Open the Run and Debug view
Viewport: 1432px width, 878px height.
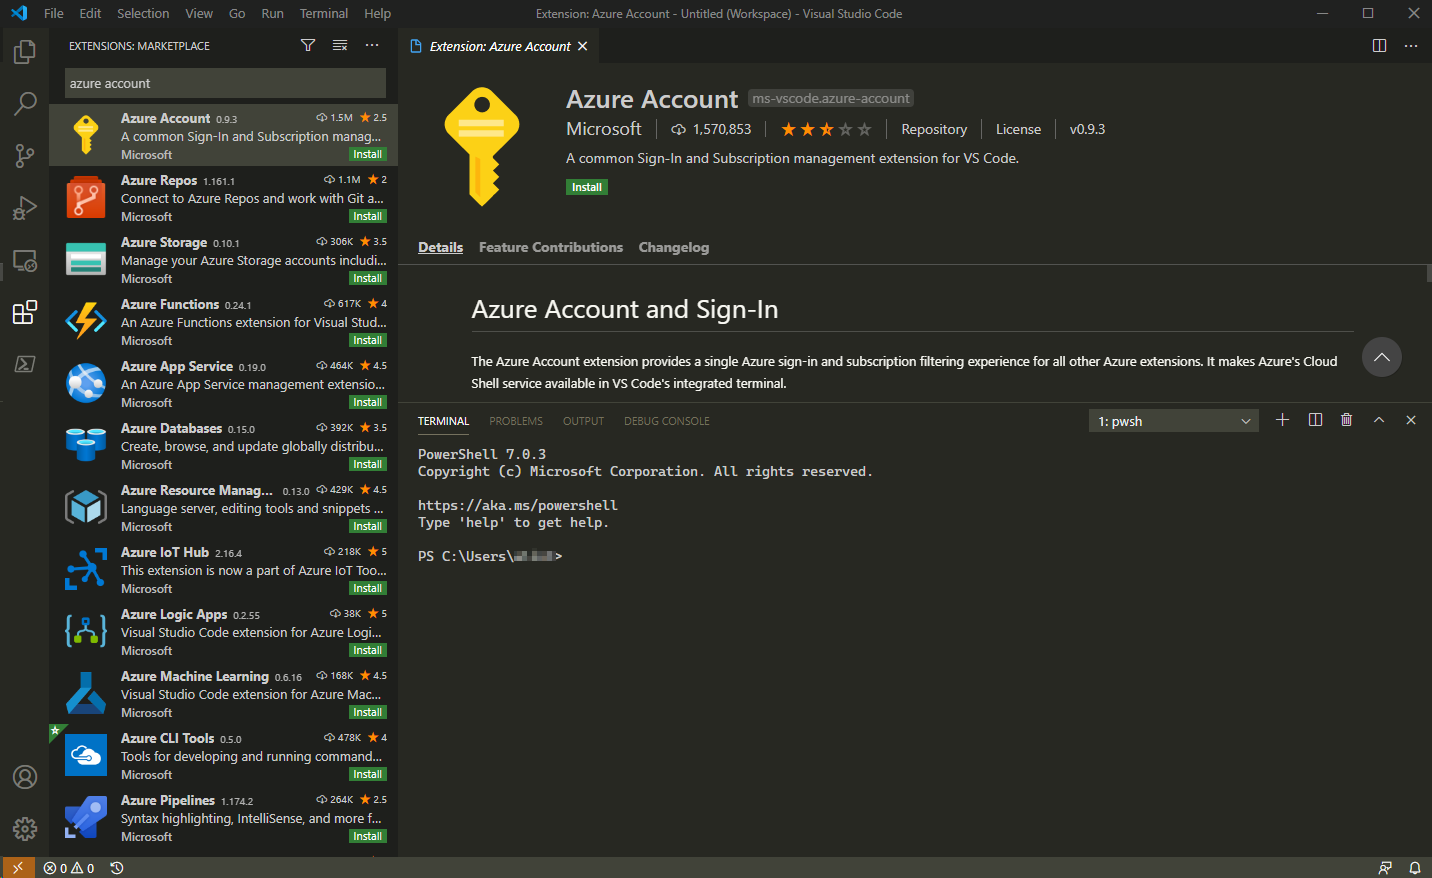pyautogui.click(x=25, y=207)
